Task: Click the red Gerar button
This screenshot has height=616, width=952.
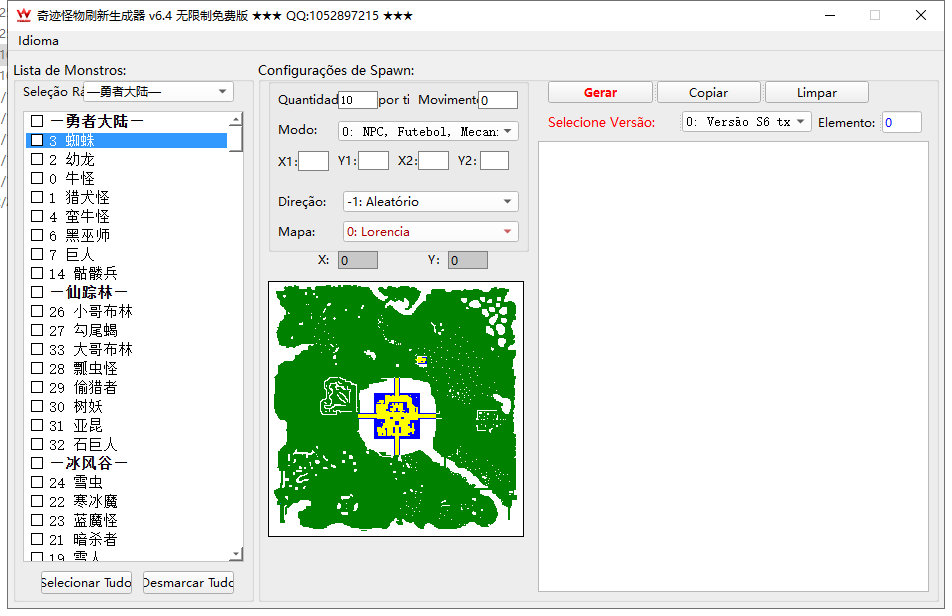Action: pyautogui.click(x=600, y=92)
